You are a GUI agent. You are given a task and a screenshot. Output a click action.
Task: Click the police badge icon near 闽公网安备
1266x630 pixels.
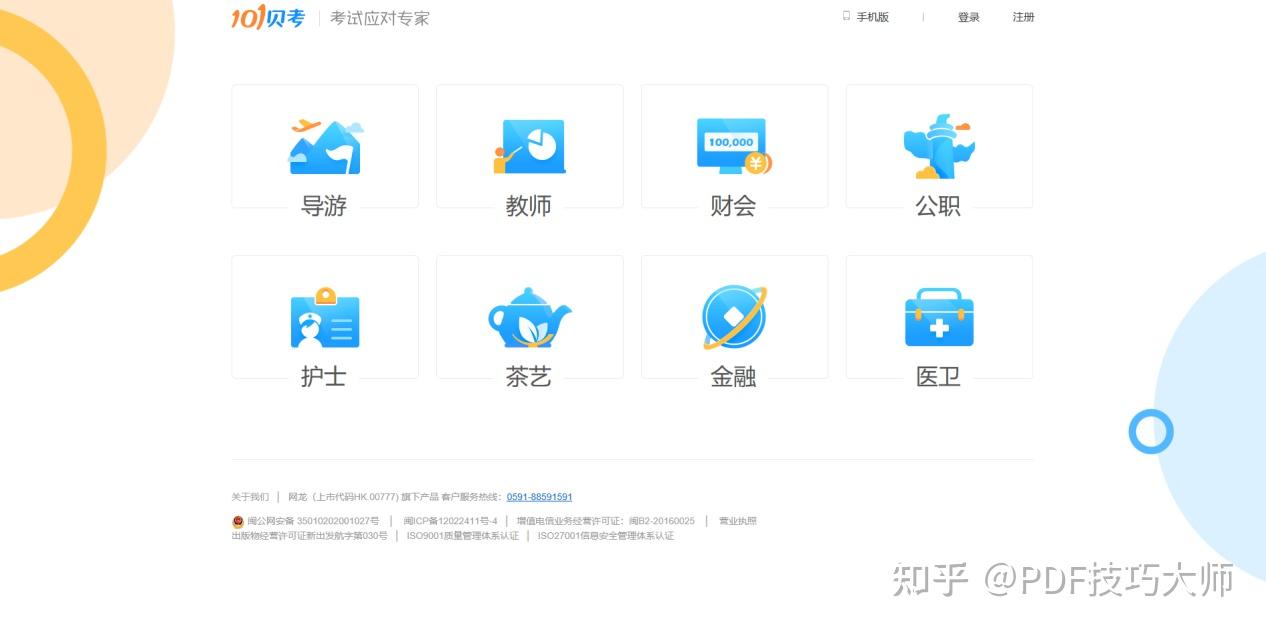pyautogui.click(x=238, y=521)
